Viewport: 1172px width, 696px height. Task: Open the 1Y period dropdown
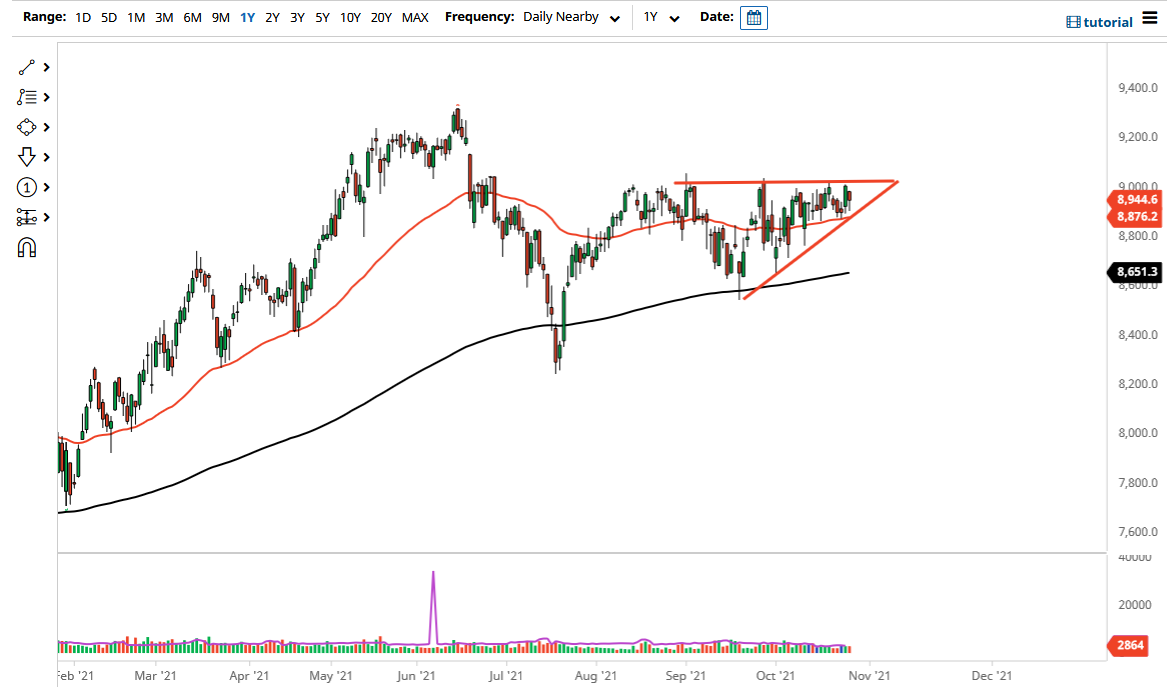click(x=661, y=17)
